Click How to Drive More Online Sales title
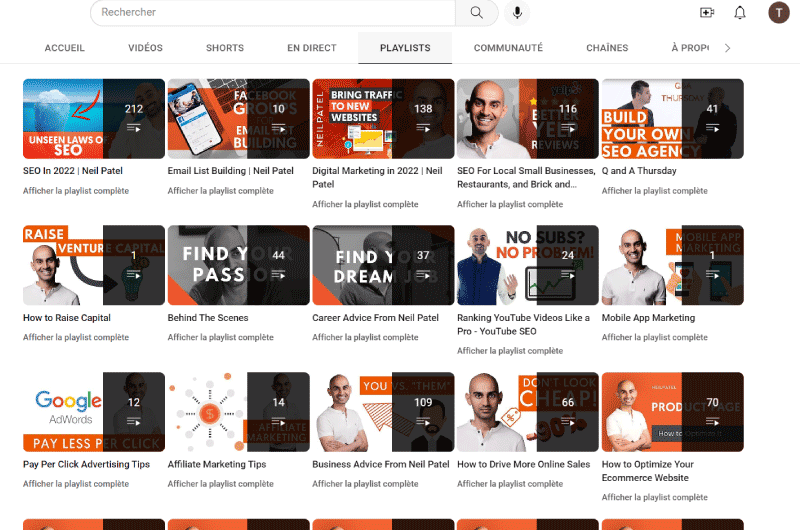 coord(523,464)
